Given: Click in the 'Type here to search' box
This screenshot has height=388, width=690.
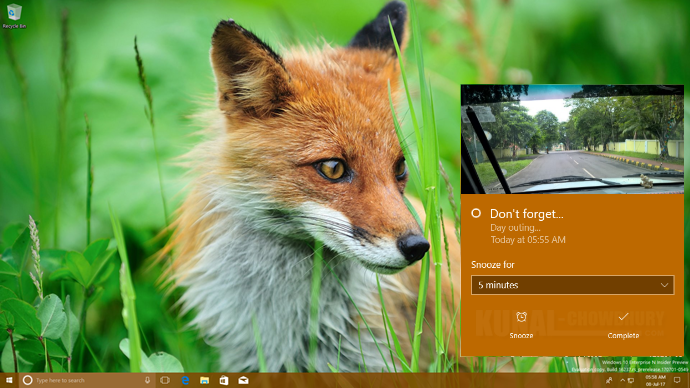Looking at the screenshot, I should click(87, 380).
